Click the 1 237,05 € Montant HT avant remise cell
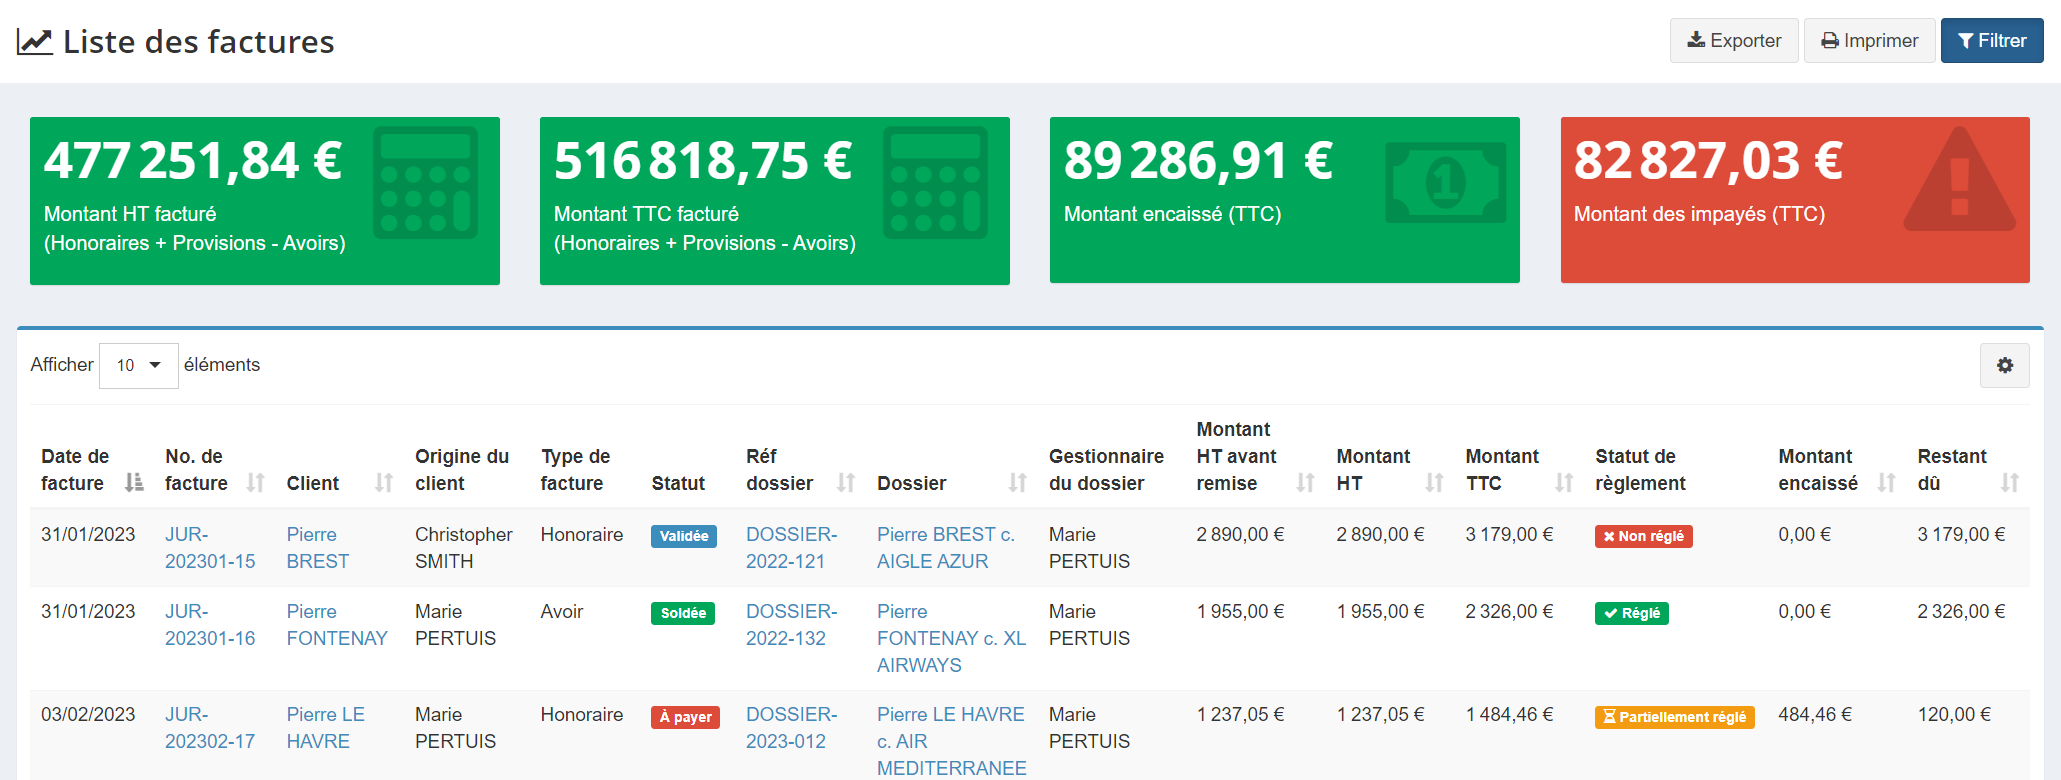The width and height of the screenshot is (2061, 780). 1240,715
